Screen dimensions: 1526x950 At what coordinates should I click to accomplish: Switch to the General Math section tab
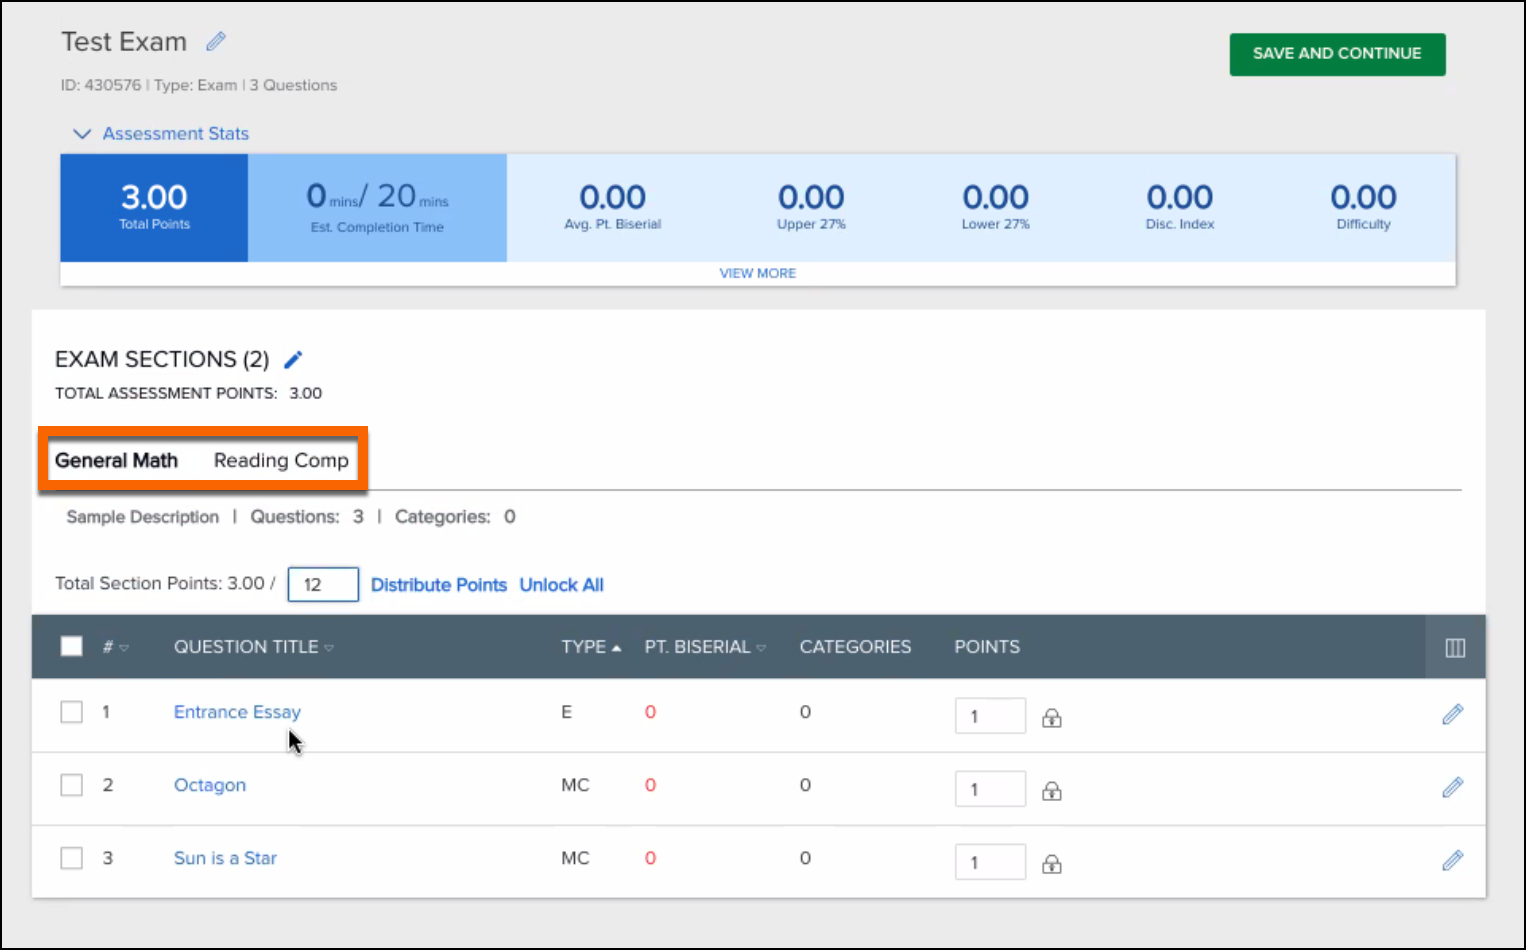(x=116, y=460)
